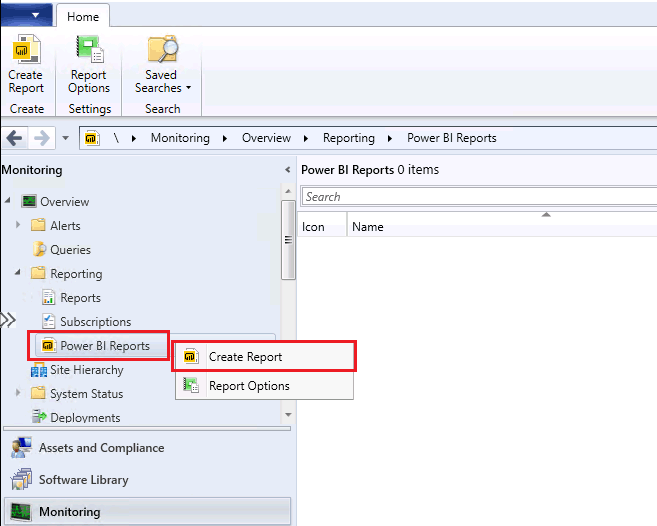Click the Create Report ribbon icon
The height and width of the screenshot is (526, 657).
click(26, 49)
